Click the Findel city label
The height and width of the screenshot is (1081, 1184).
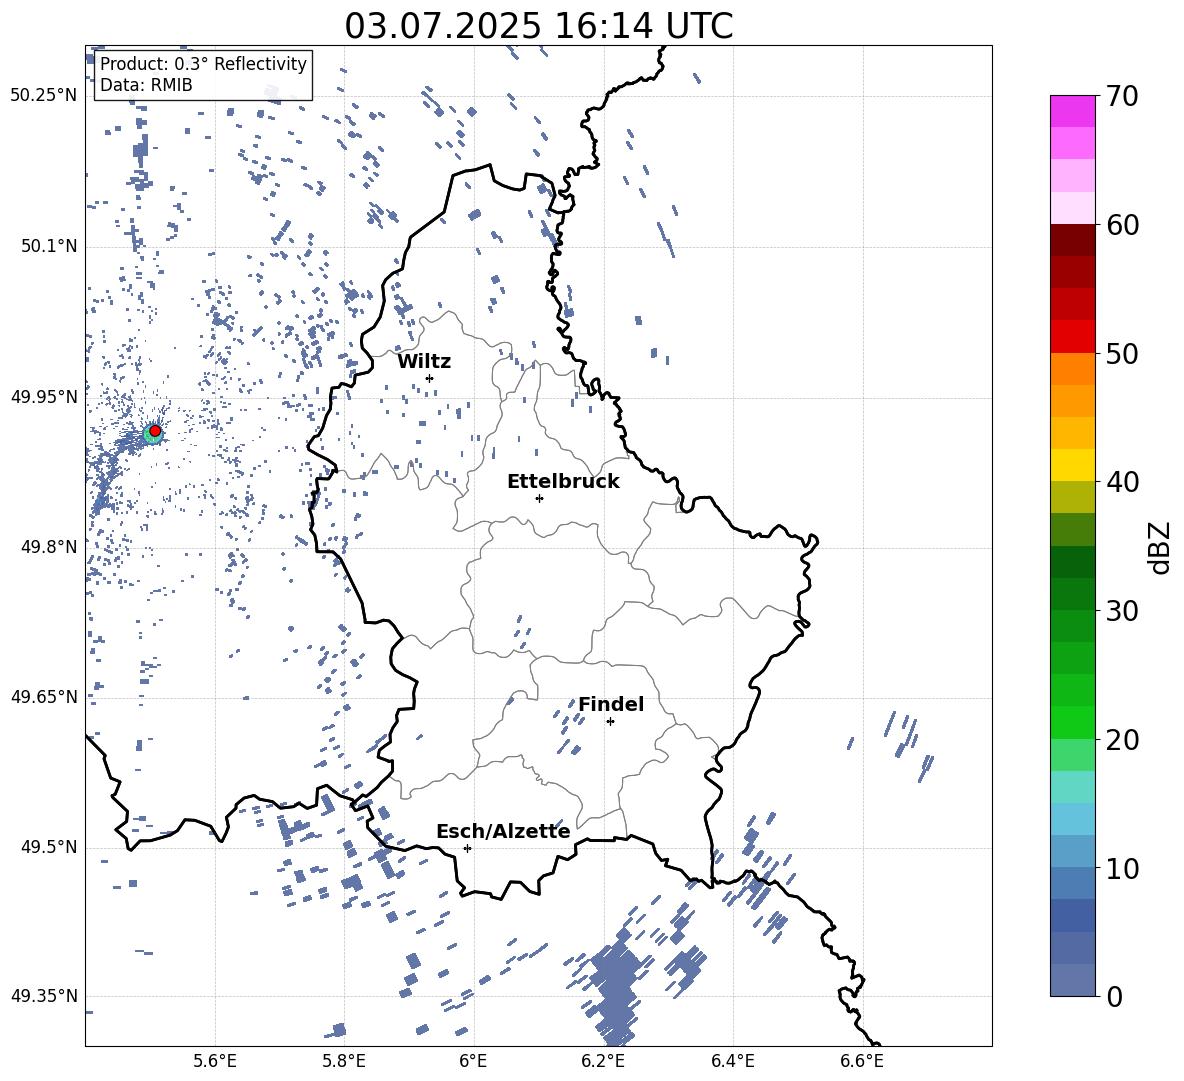[611, 704]
